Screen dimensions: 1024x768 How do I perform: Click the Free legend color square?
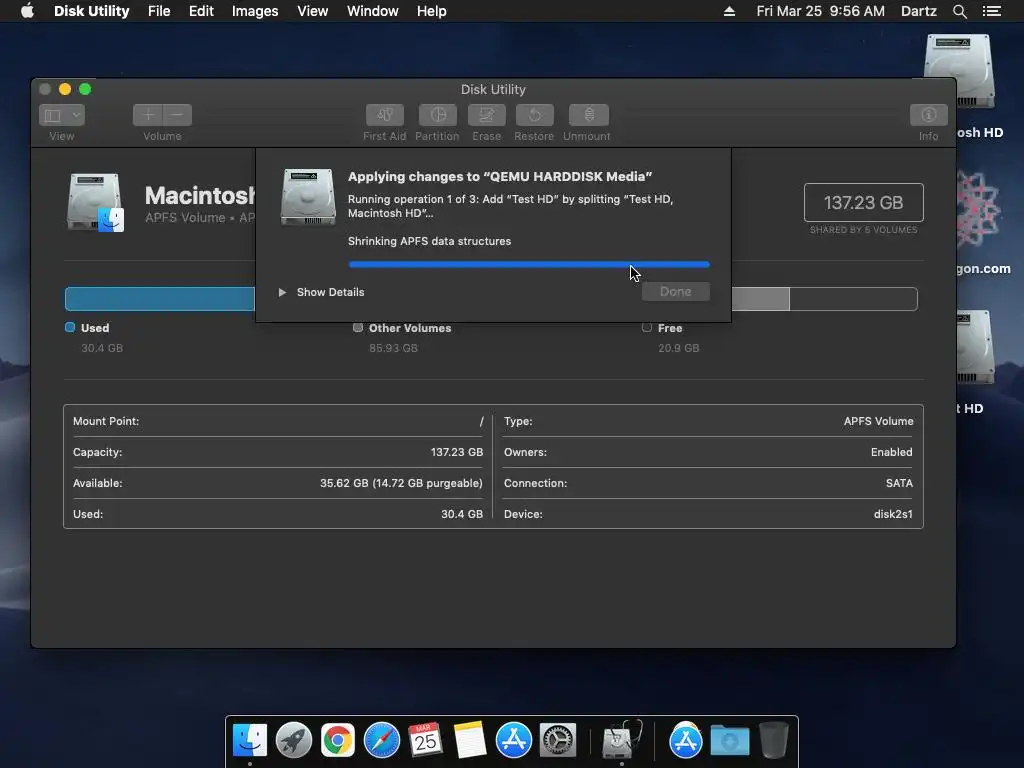(647, 328)
